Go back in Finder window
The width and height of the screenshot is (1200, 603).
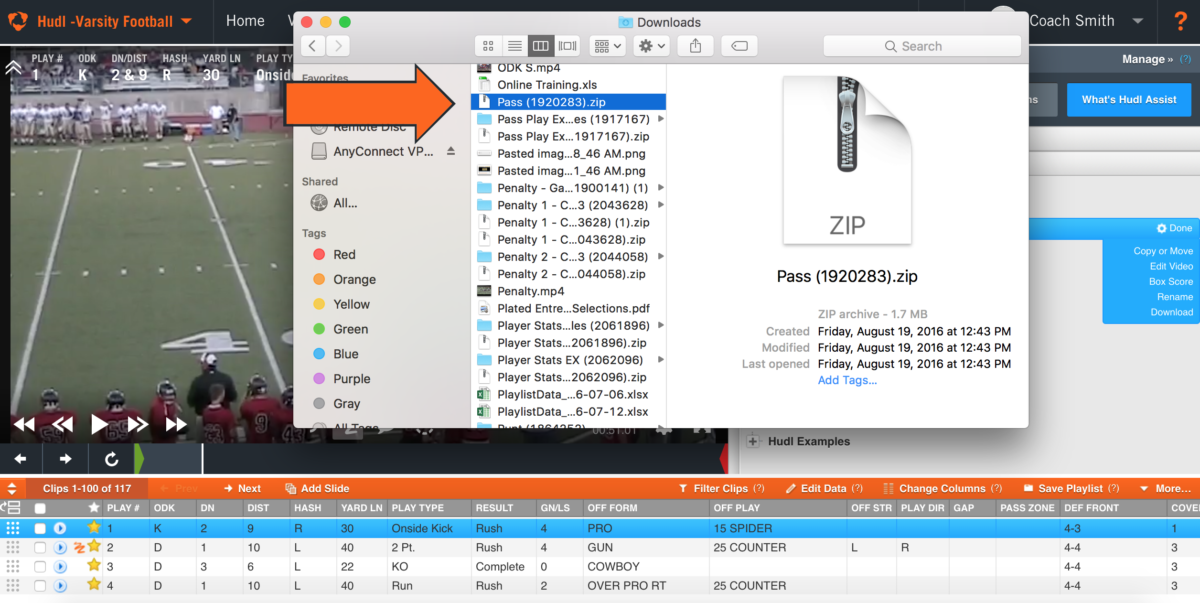click(x=313, y=46)
